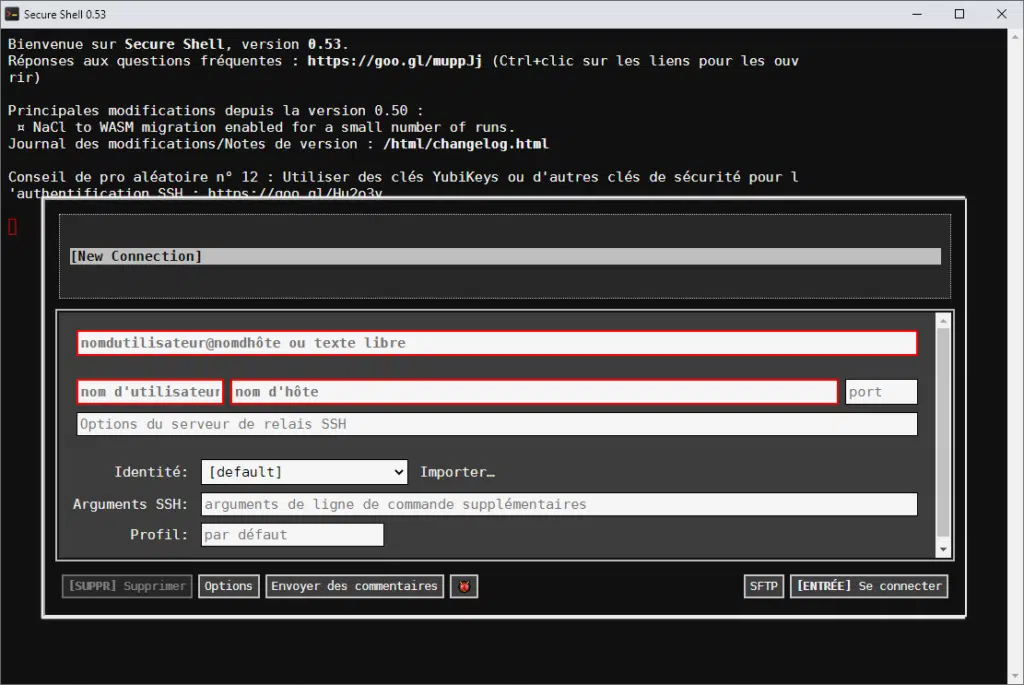Focus the nom d'hôte field
The image size is (1024, 685).
pos(534,392)
